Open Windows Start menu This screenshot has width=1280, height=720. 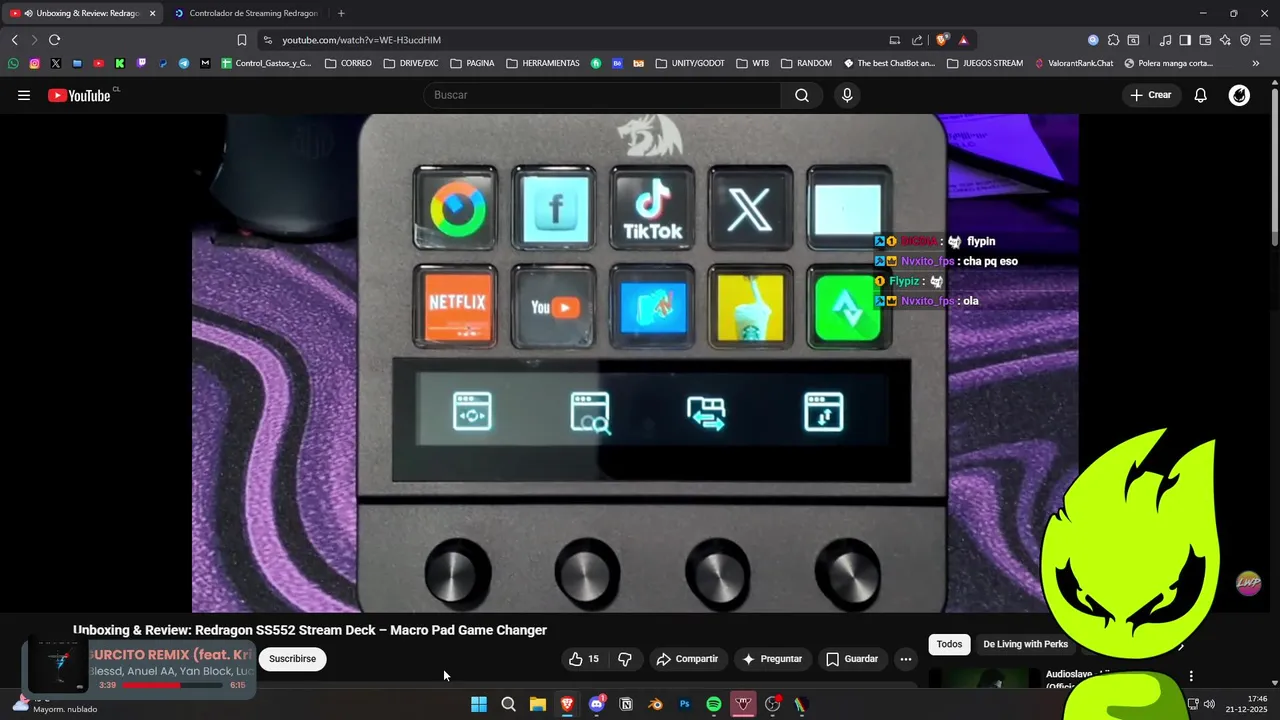point(479,704)
